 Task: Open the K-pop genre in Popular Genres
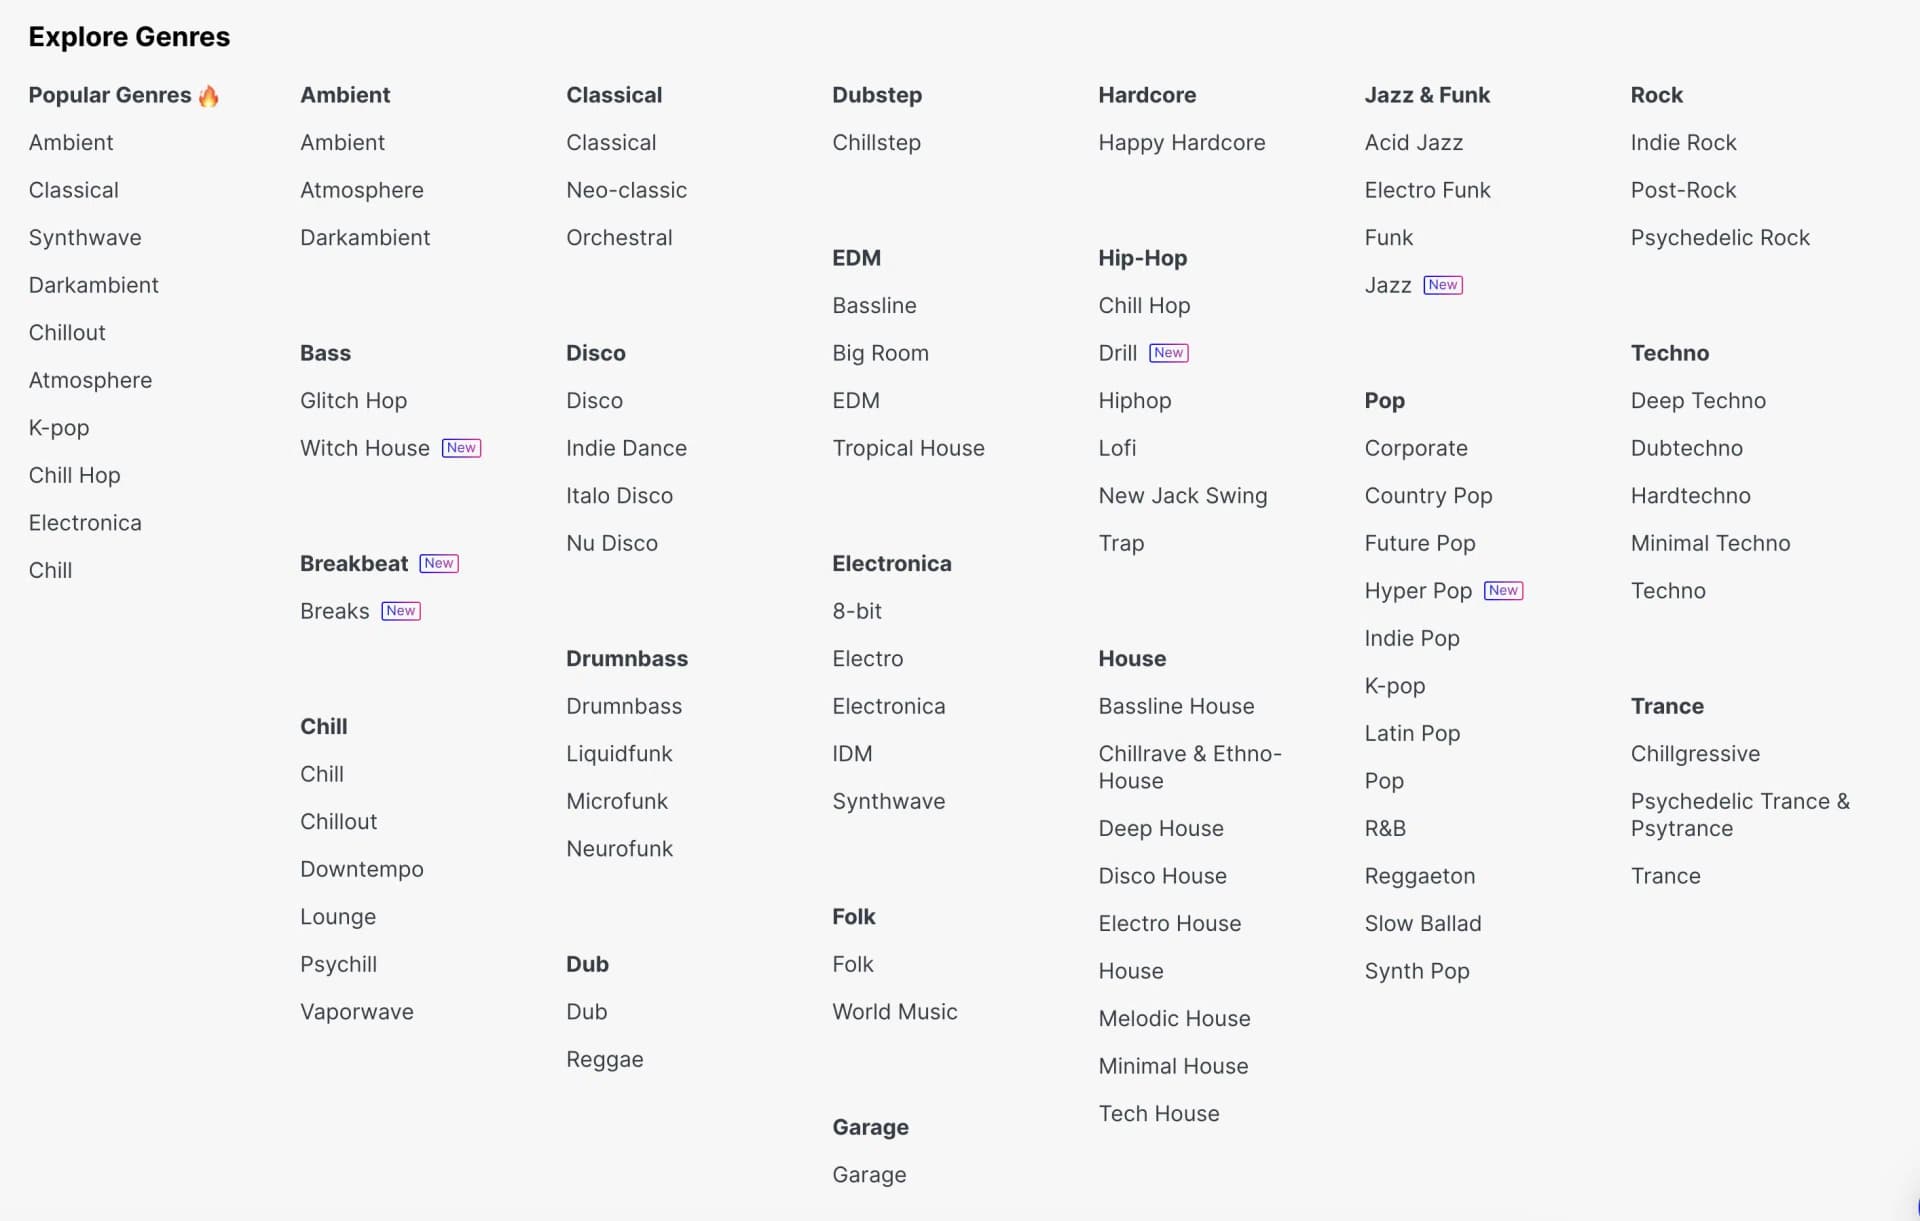coord(58,427)
